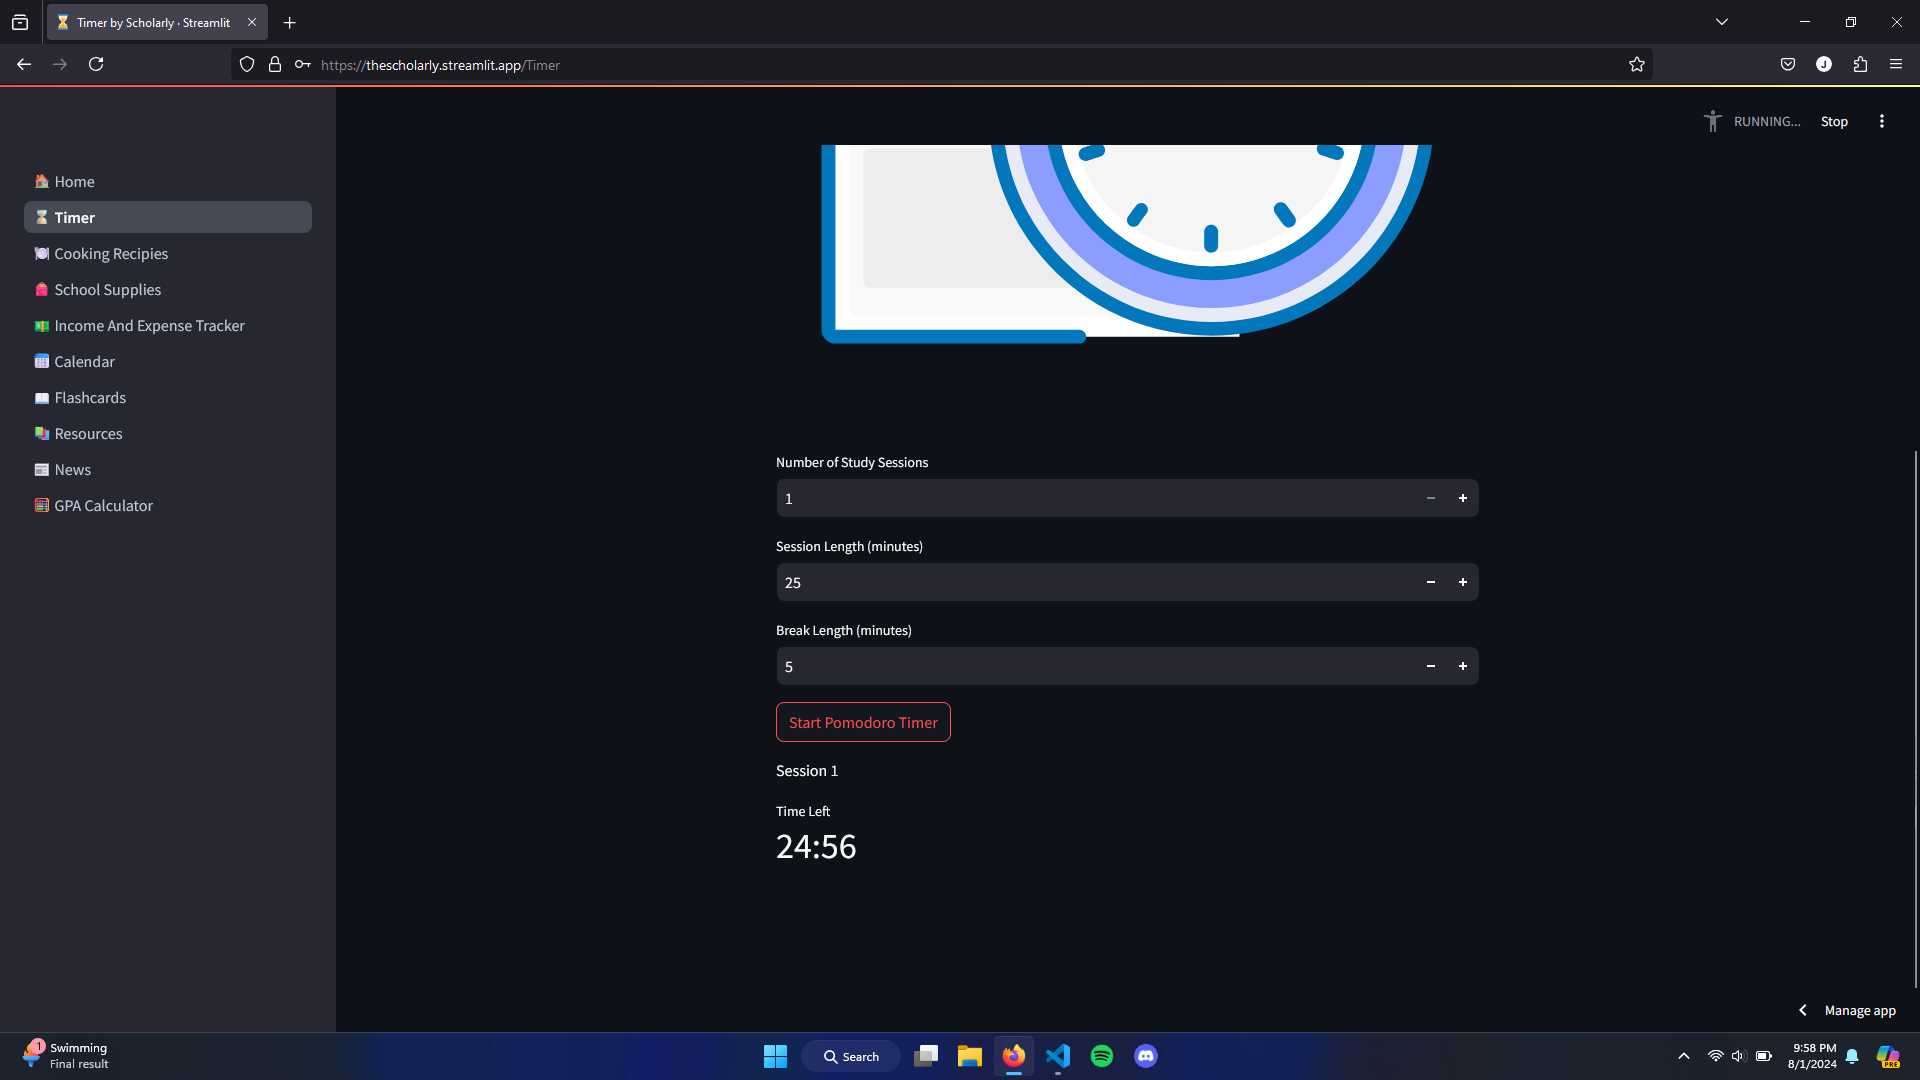Open Streamlit three-dot main menu

[1882, 121]
